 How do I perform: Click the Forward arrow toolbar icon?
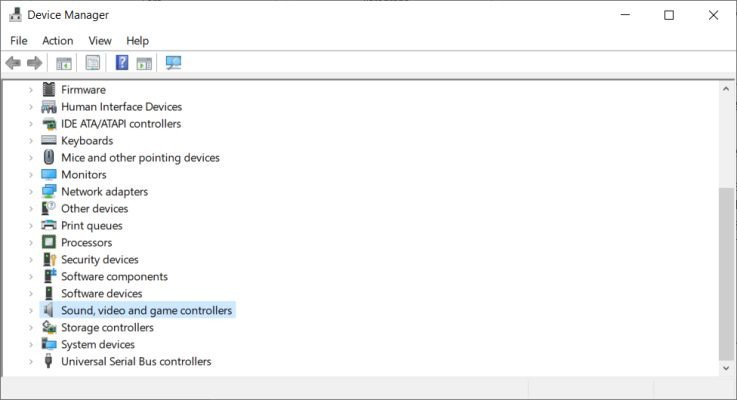click(35, 63)
